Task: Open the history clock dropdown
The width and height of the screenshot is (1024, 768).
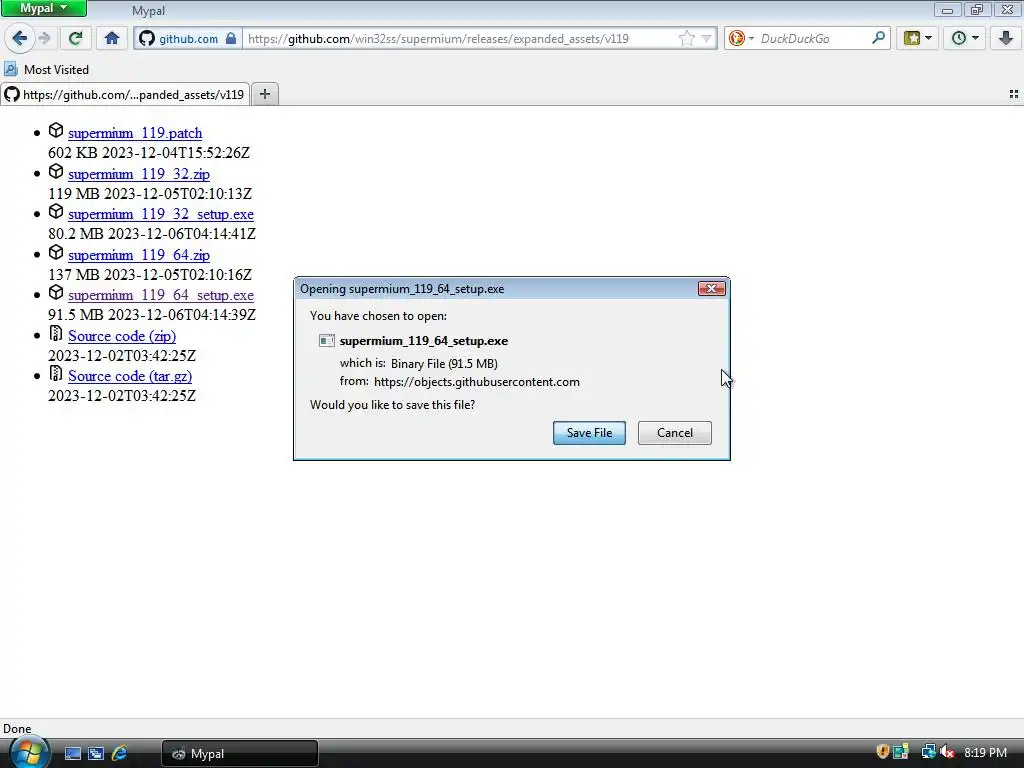Action: [x=965, y=39]
